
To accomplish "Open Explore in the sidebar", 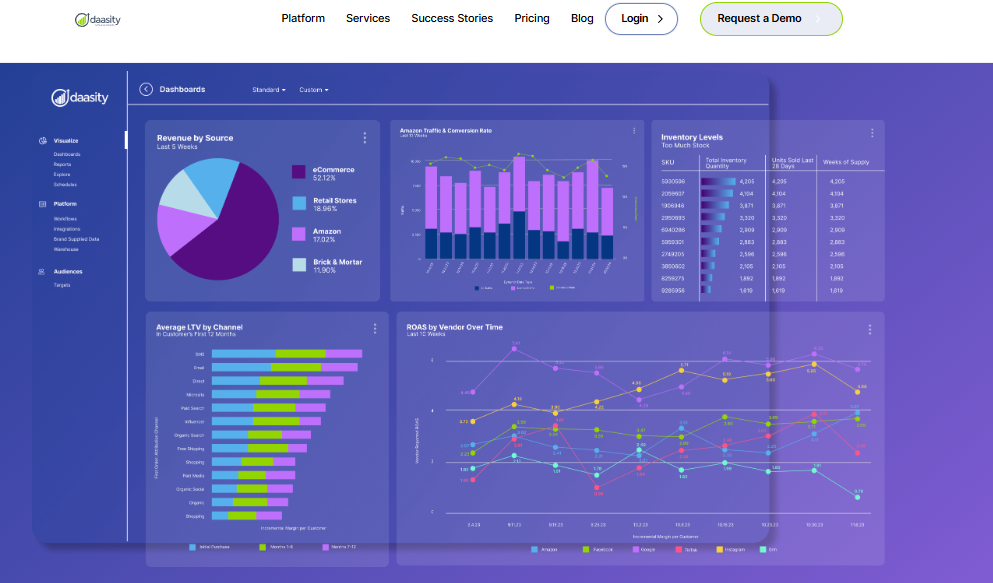I will click(61, 174).
